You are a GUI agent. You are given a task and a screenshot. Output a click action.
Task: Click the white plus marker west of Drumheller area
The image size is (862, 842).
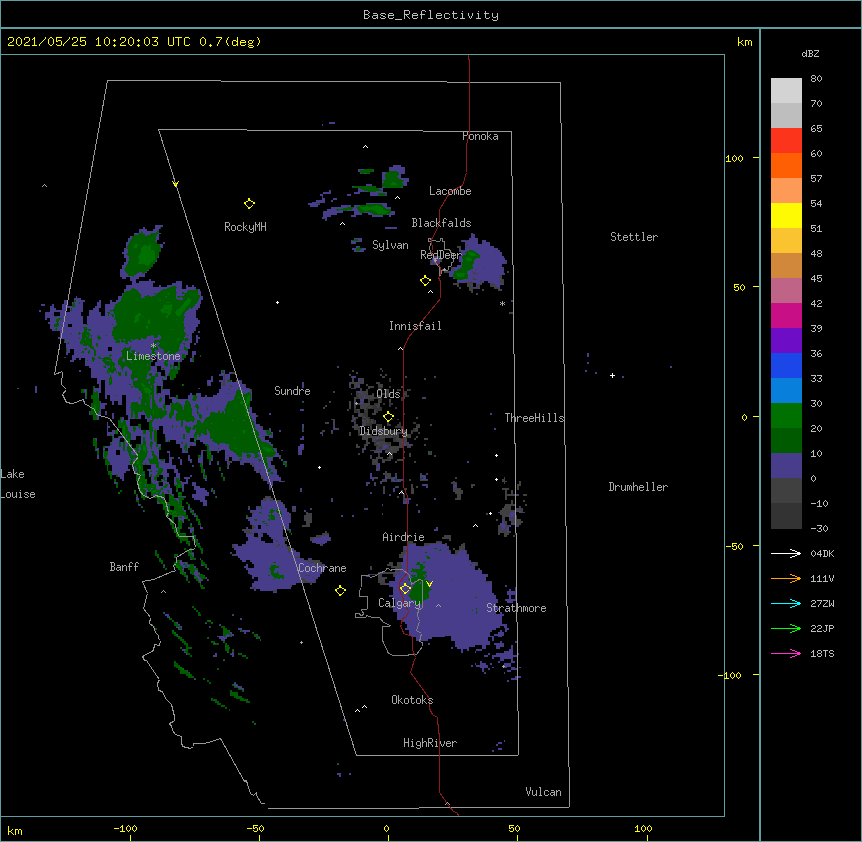[x=612, y=375]
